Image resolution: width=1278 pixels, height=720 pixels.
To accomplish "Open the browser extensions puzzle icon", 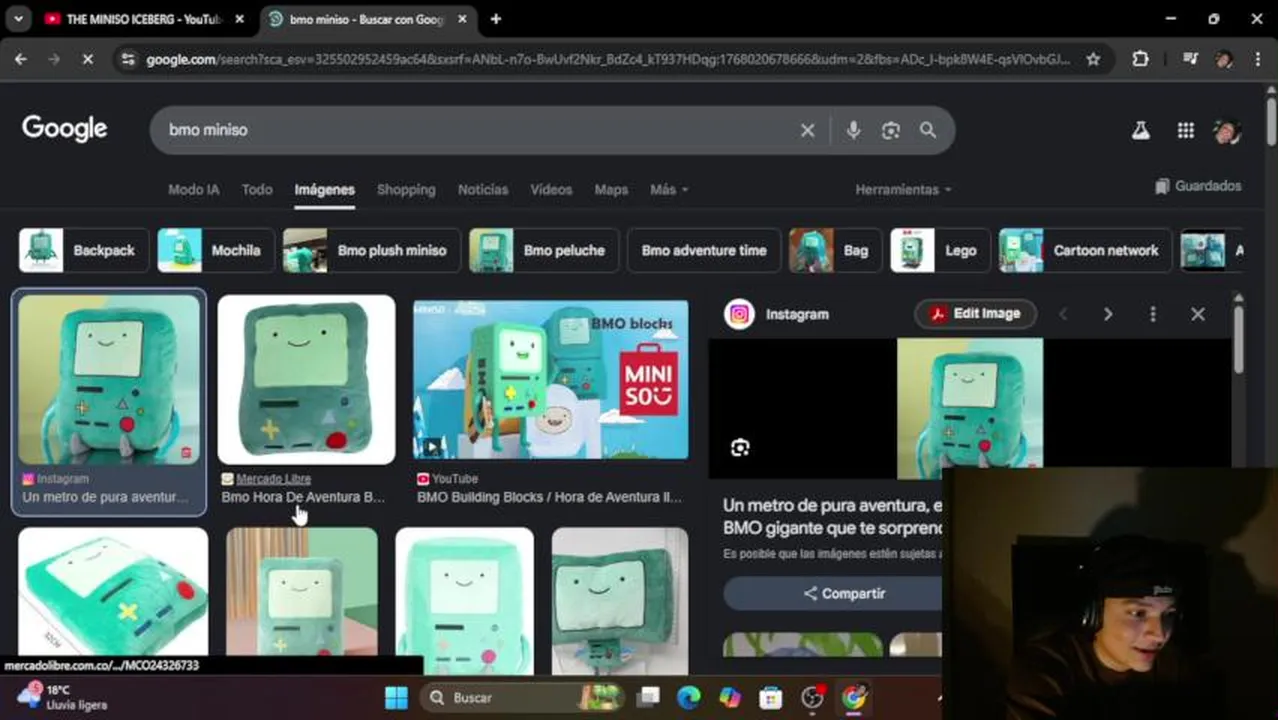I will tap(1140, 59).
